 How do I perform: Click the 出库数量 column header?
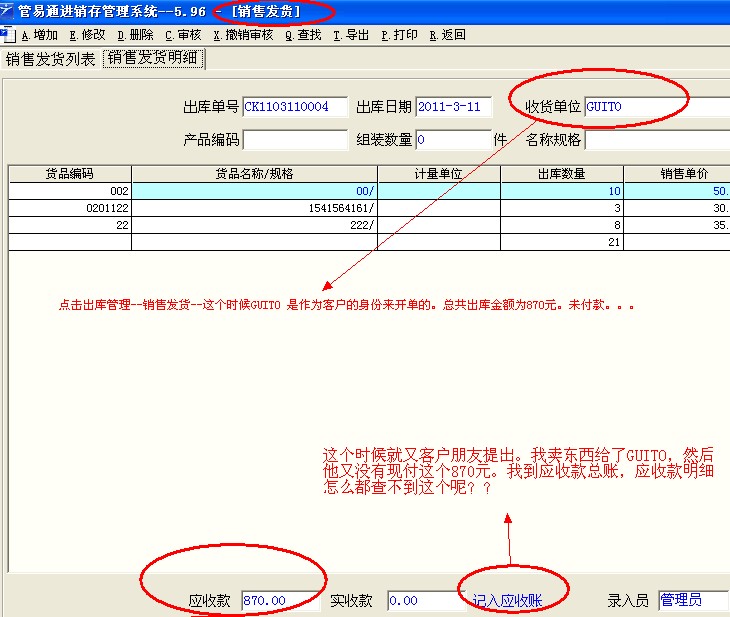tap(562, 174)
